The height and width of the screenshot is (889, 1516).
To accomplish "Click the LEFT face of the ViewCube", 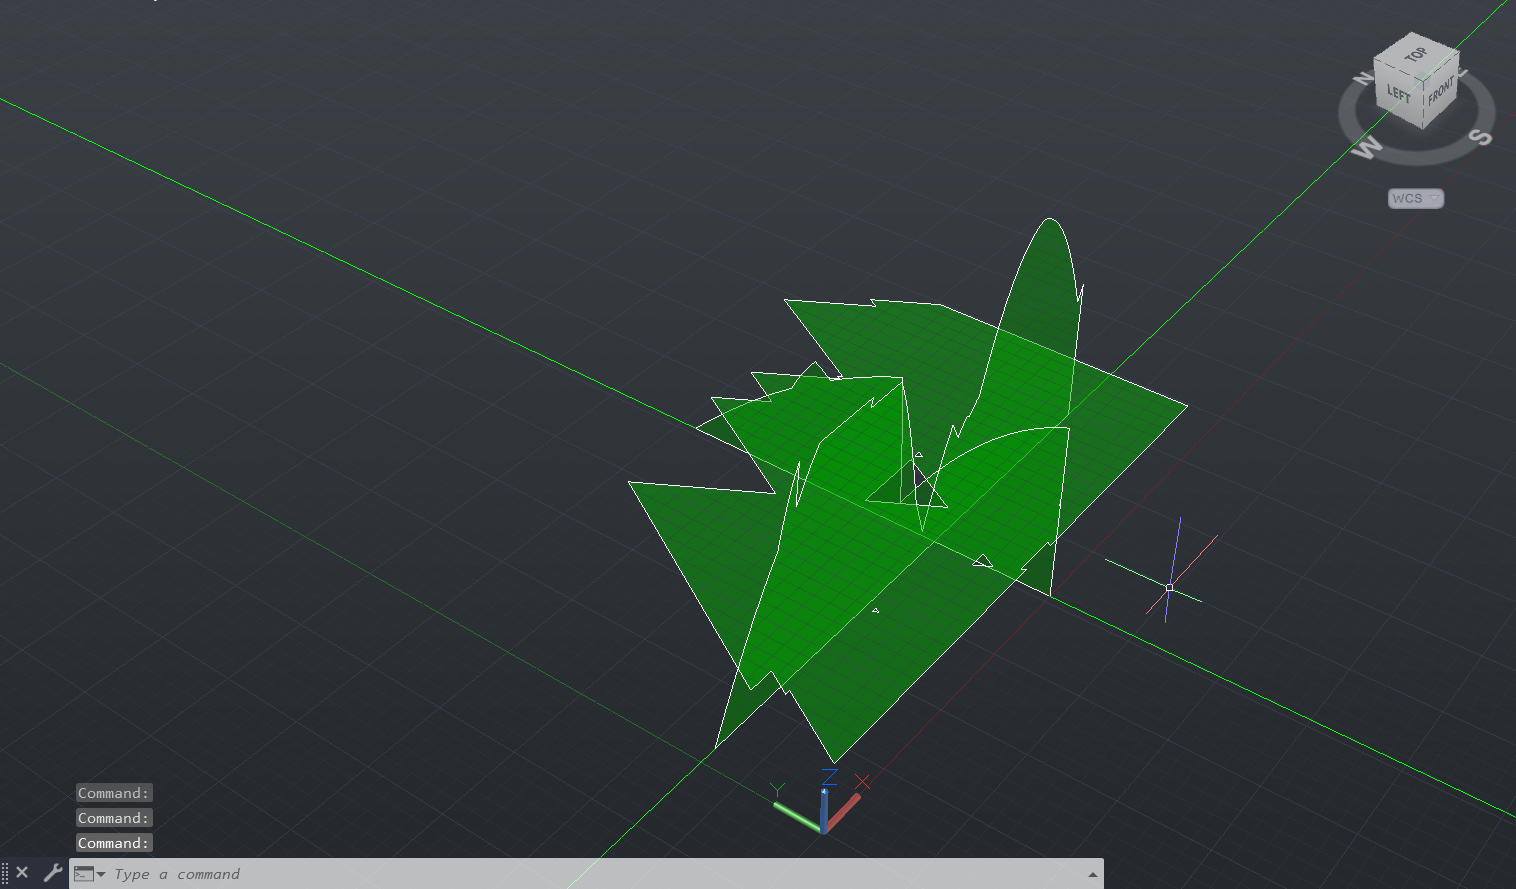I will click(x=1398, y=95).
